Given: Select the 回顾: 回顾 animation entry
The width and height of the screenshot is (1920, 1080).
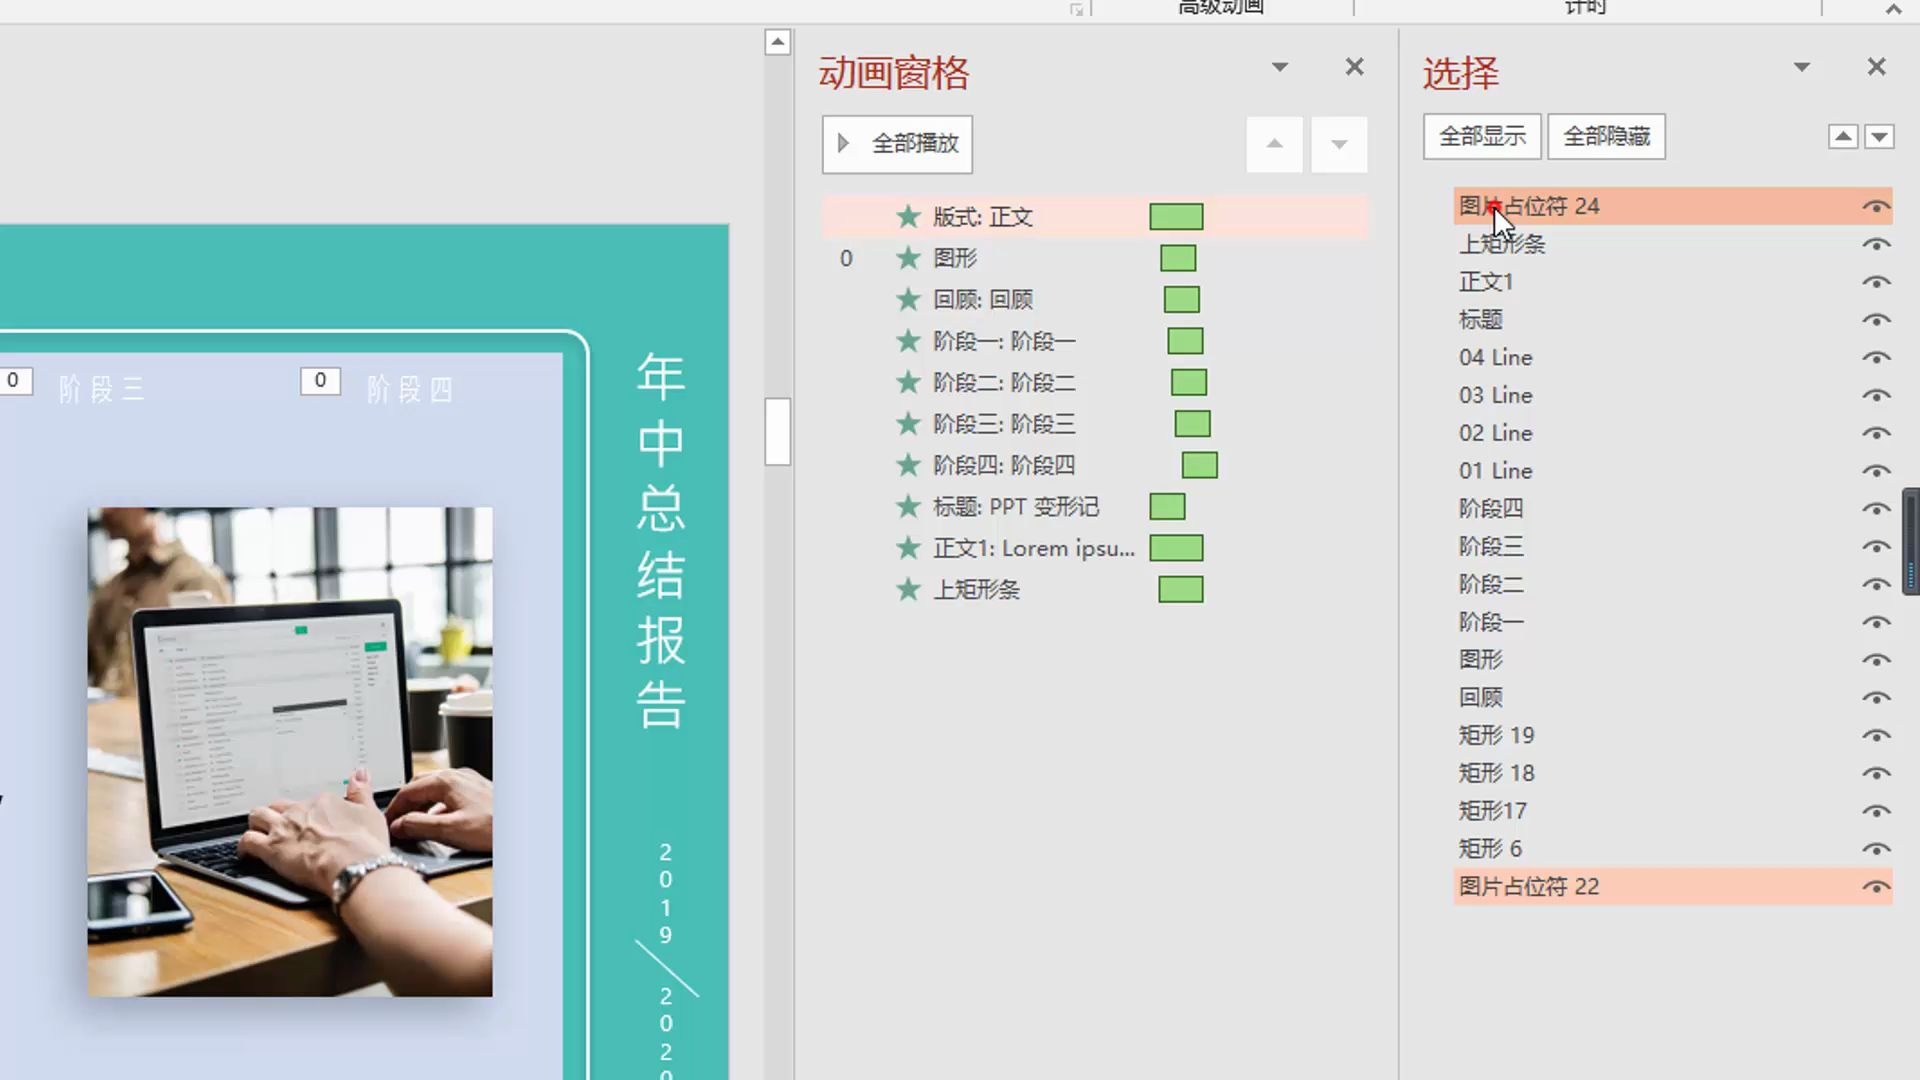Looking at the screenshot, I should pyautogui.click(x=1095, y=299).
